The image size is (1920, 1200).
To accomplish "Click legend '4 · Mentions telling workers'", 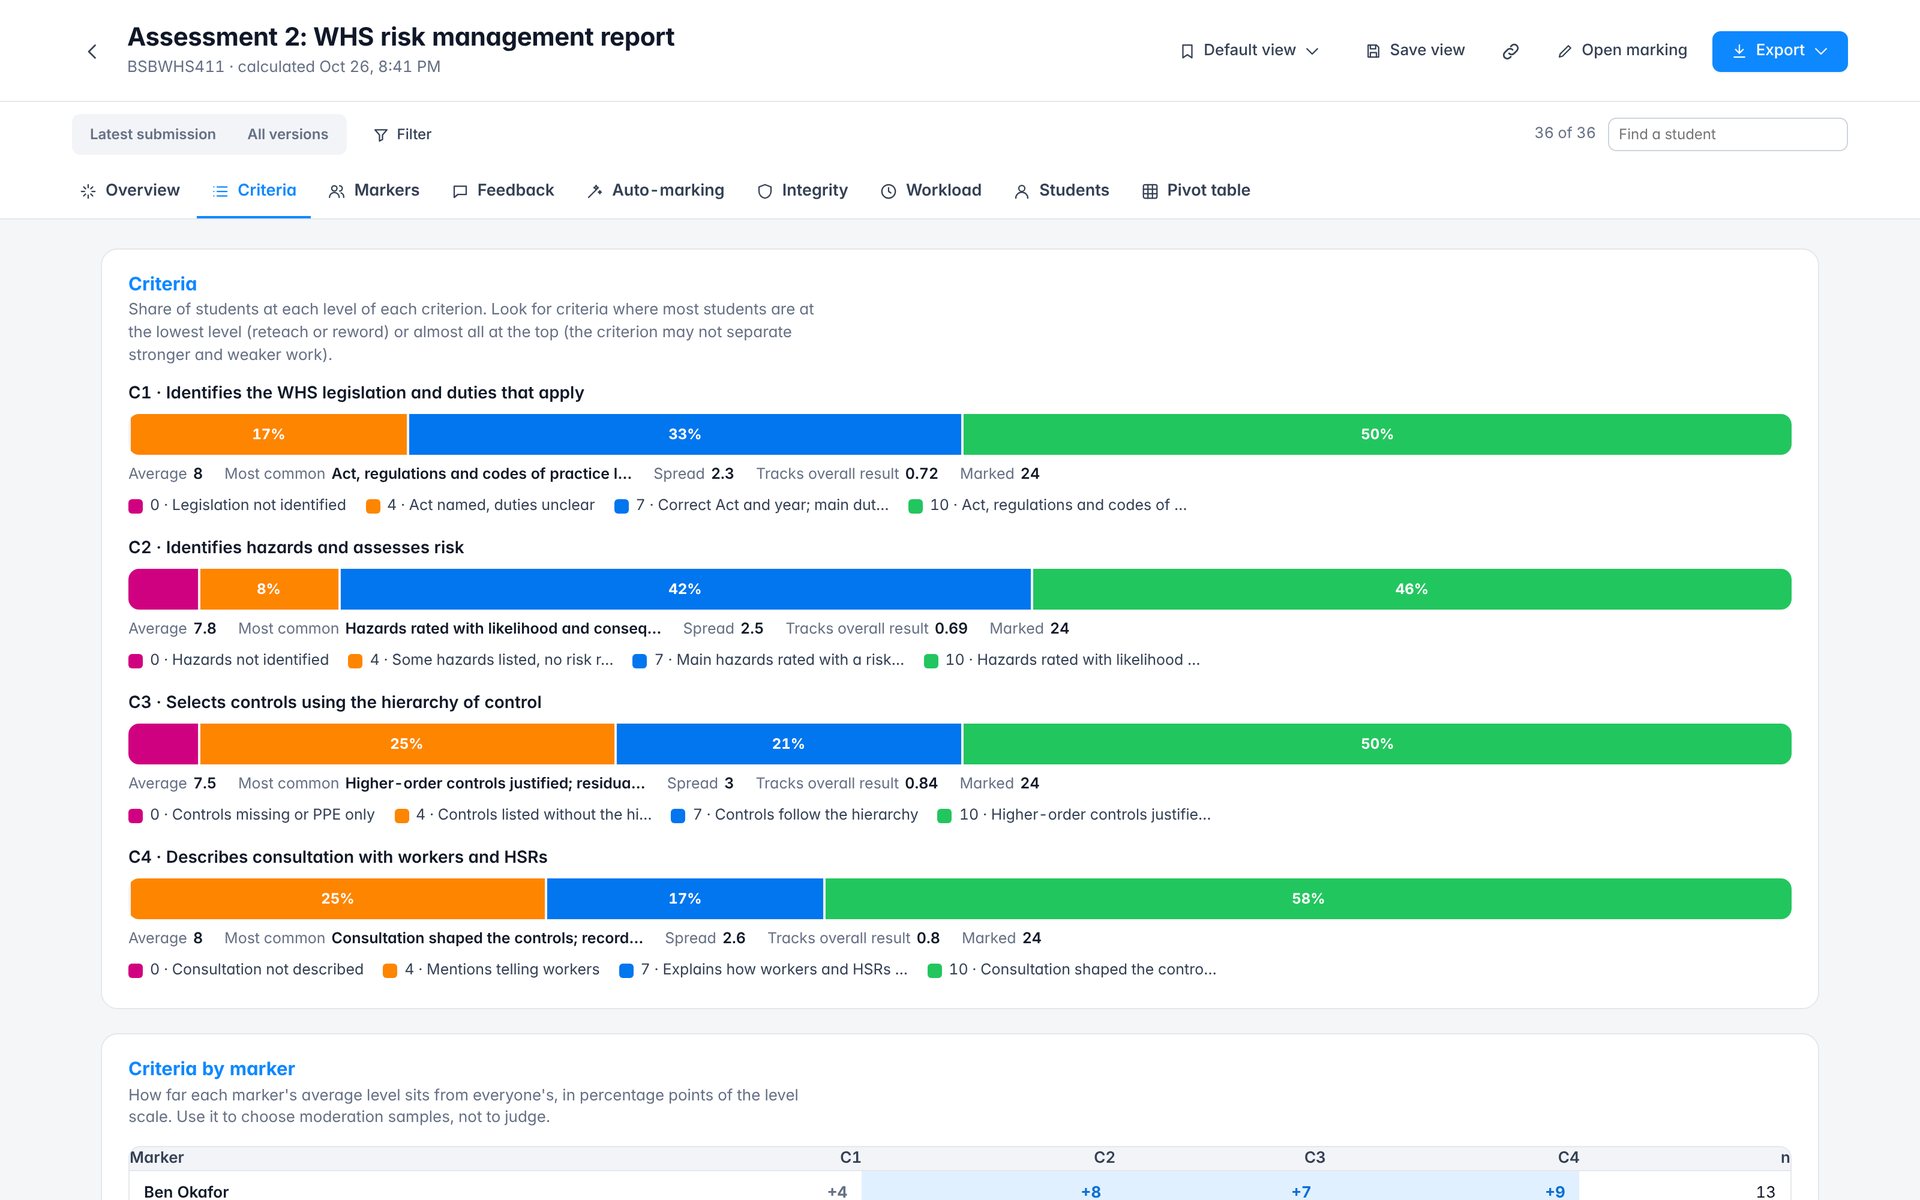I will click(492, 970).
